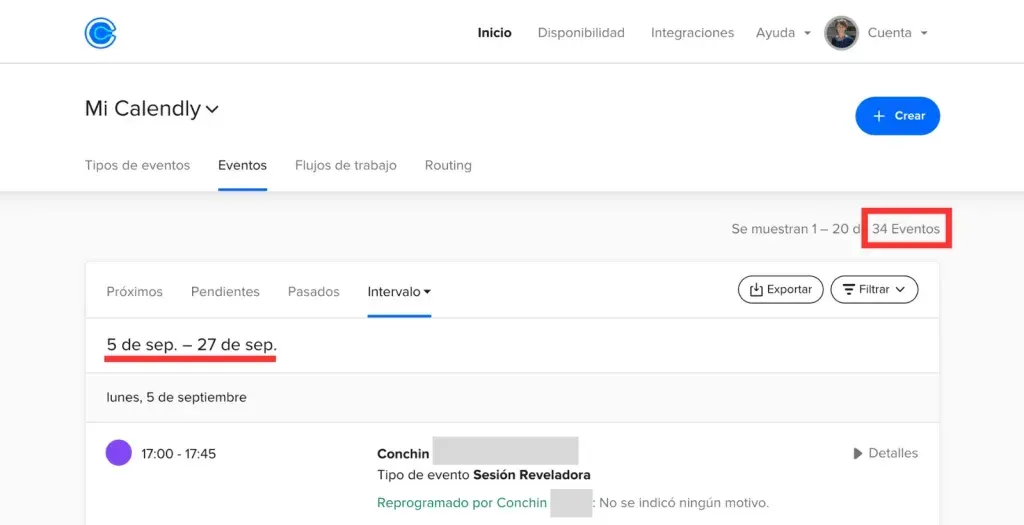This screenshot has height=525, width=1024.
Task: Open the user profile avatar
Action: 841,33
